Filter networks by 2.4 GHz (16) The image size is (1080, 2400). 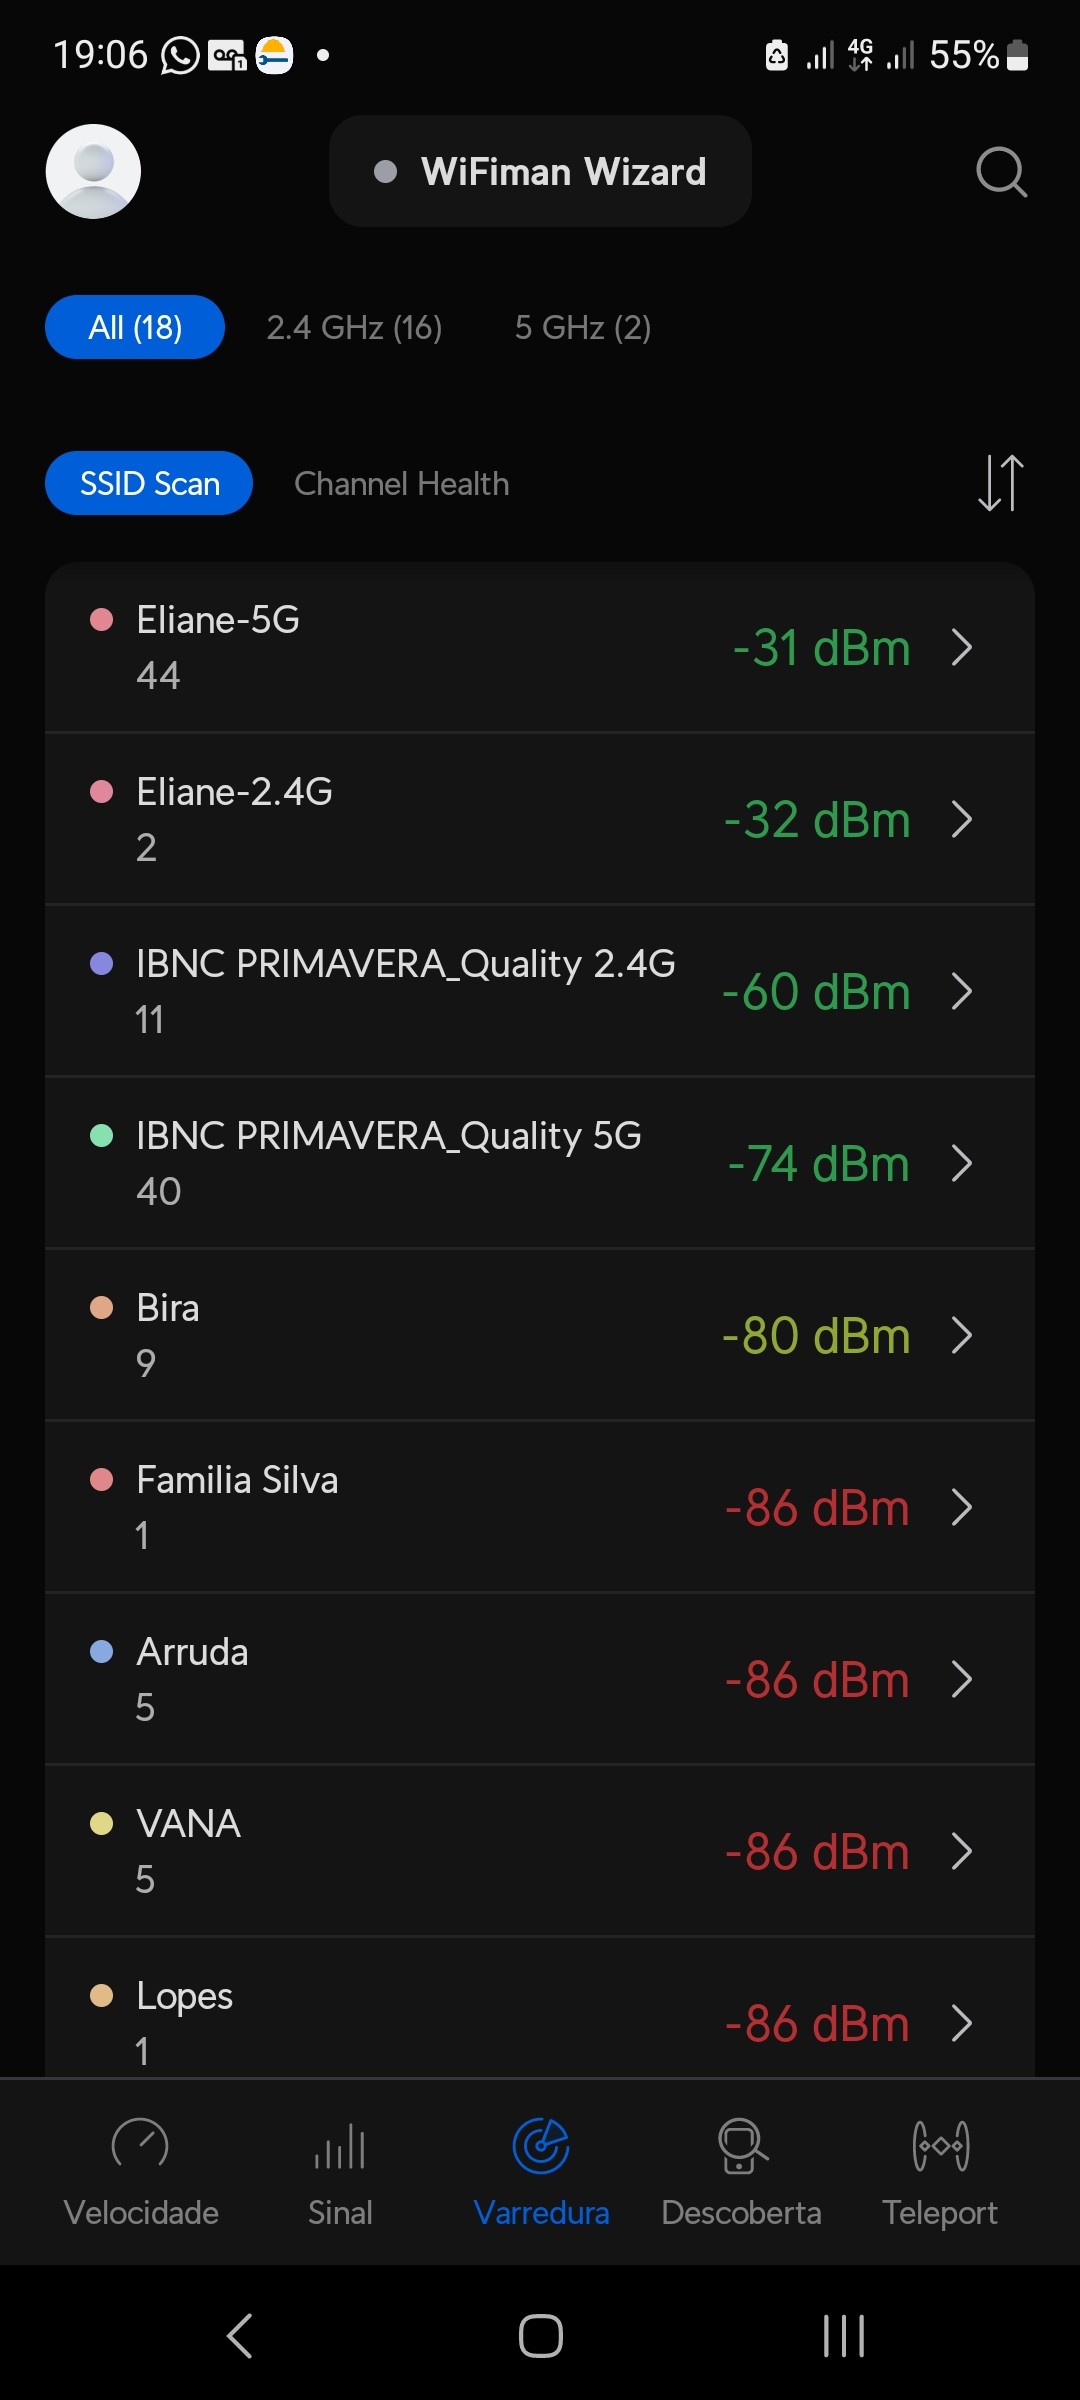(x=354, y=327)
